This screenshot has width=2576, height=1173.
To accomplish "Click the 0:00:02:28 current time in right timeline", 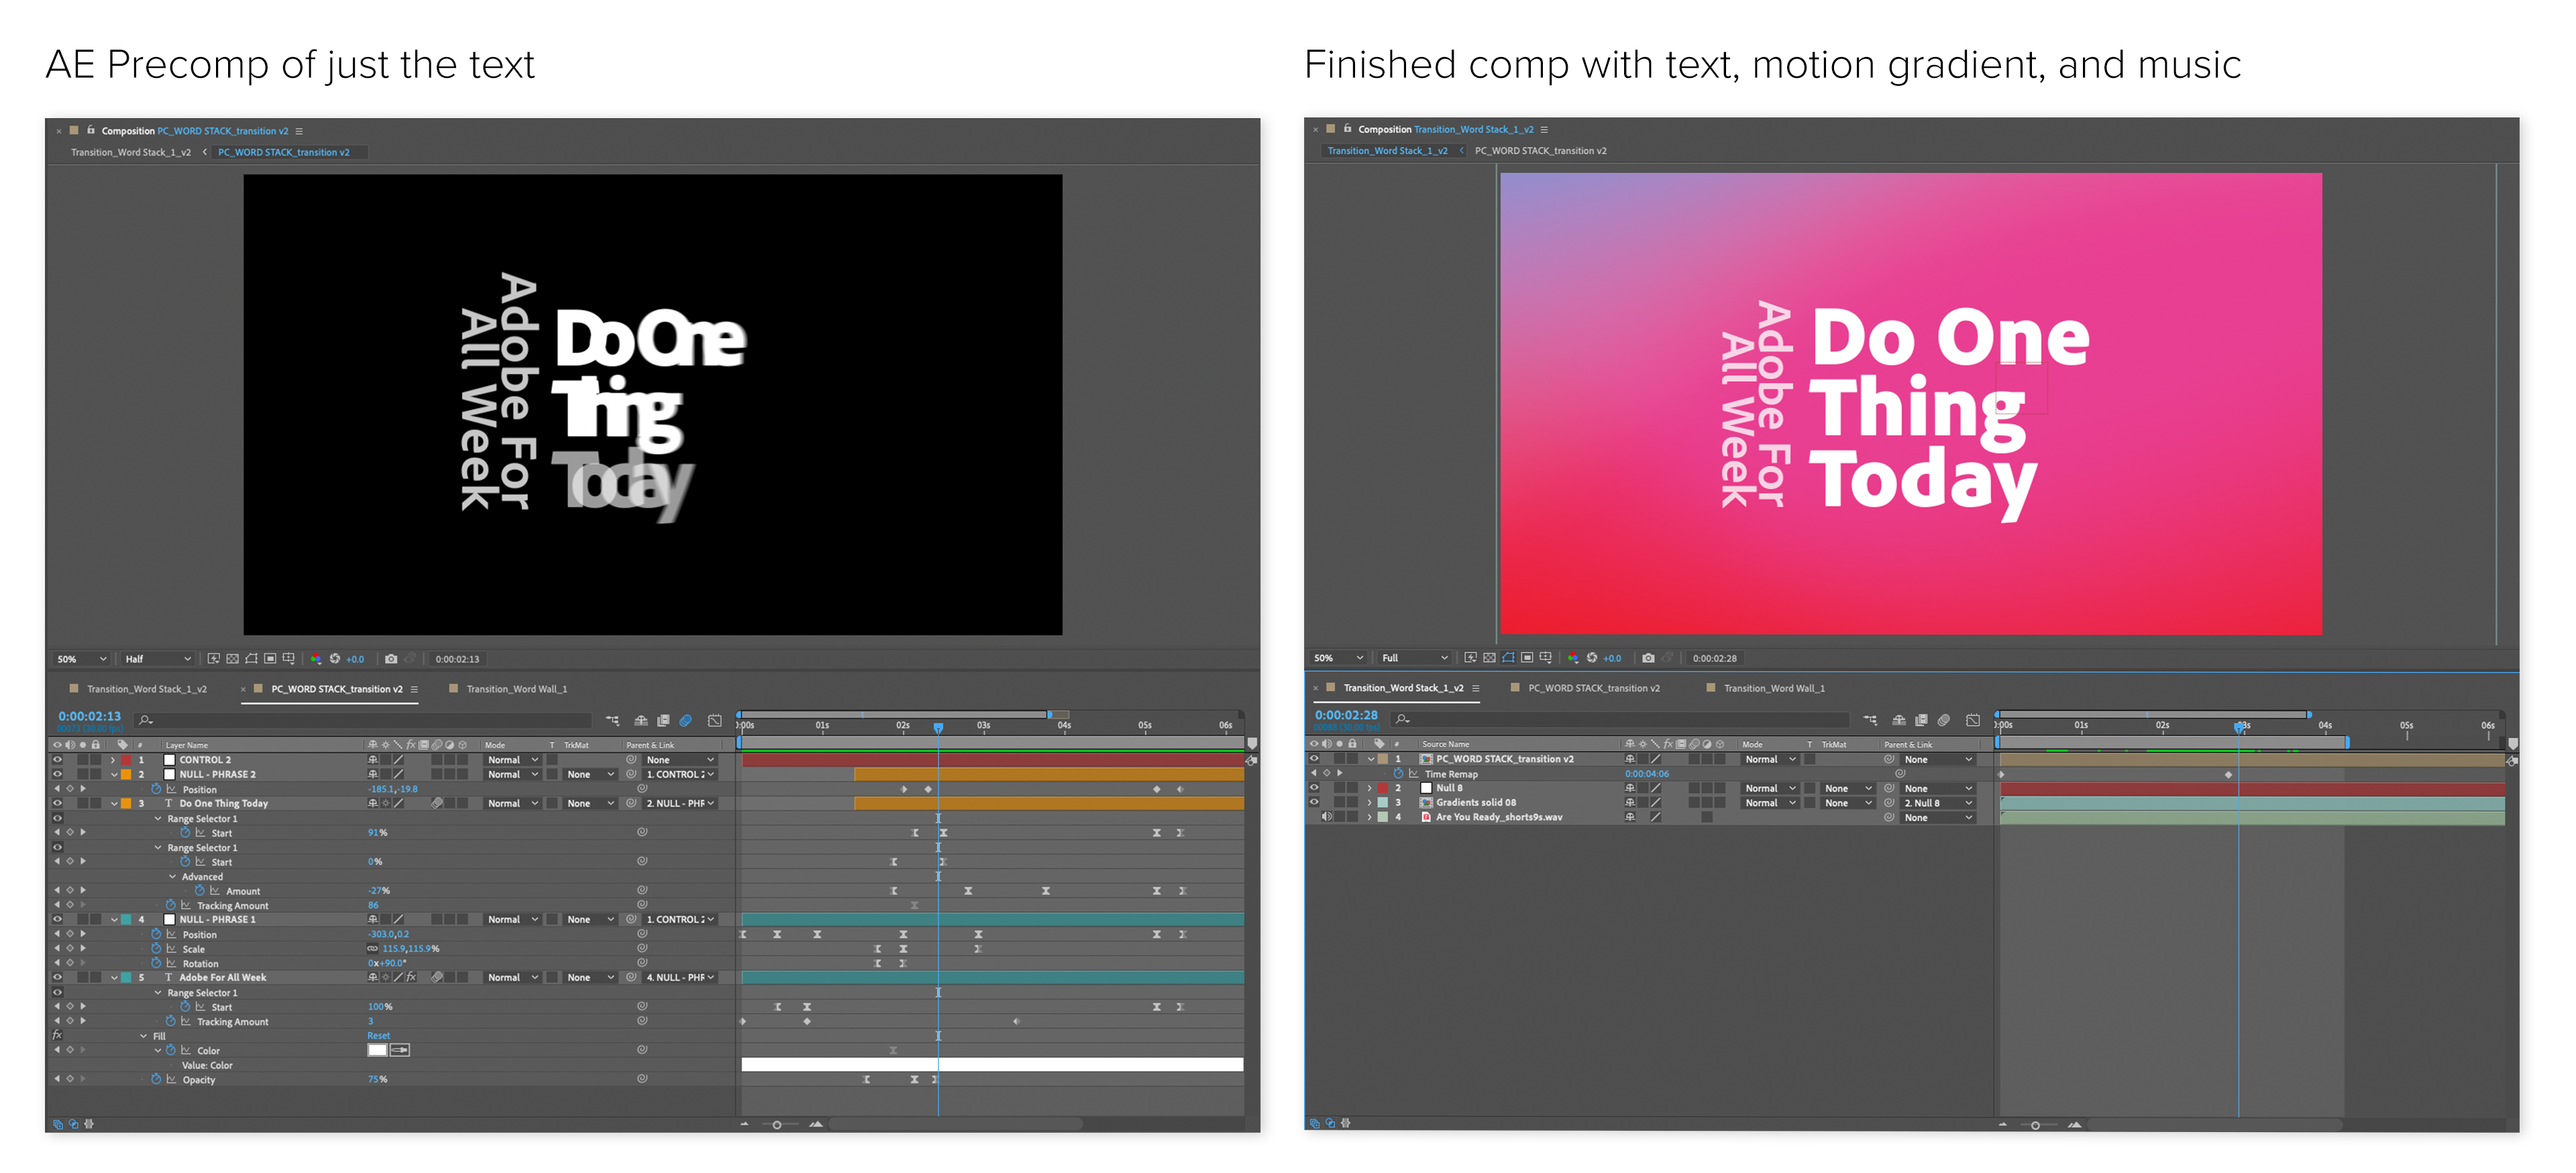I will [1346, 715].
